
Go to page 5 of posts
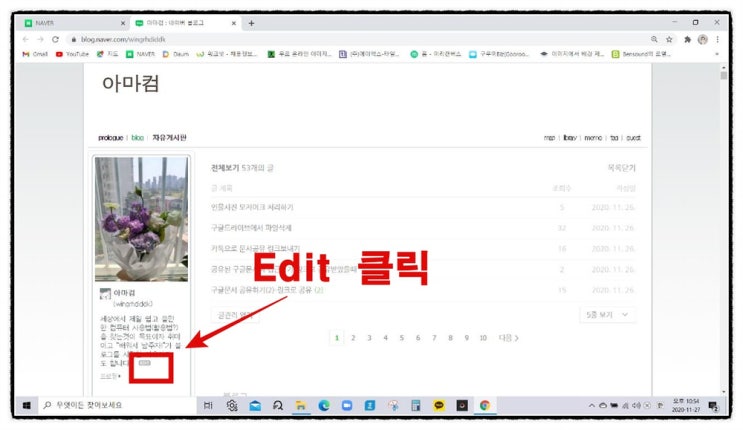point(402,338)
